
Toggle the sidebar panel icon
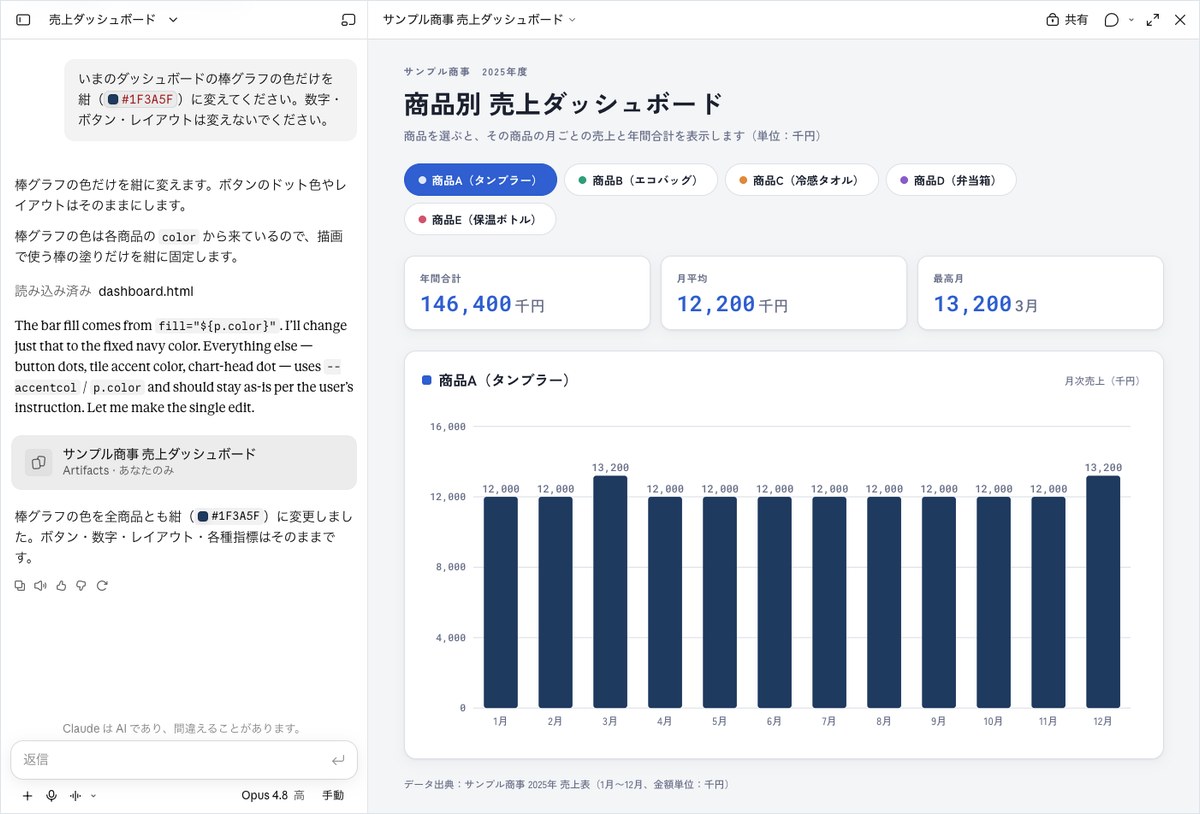pyautogui.click(x=24, y=19)
